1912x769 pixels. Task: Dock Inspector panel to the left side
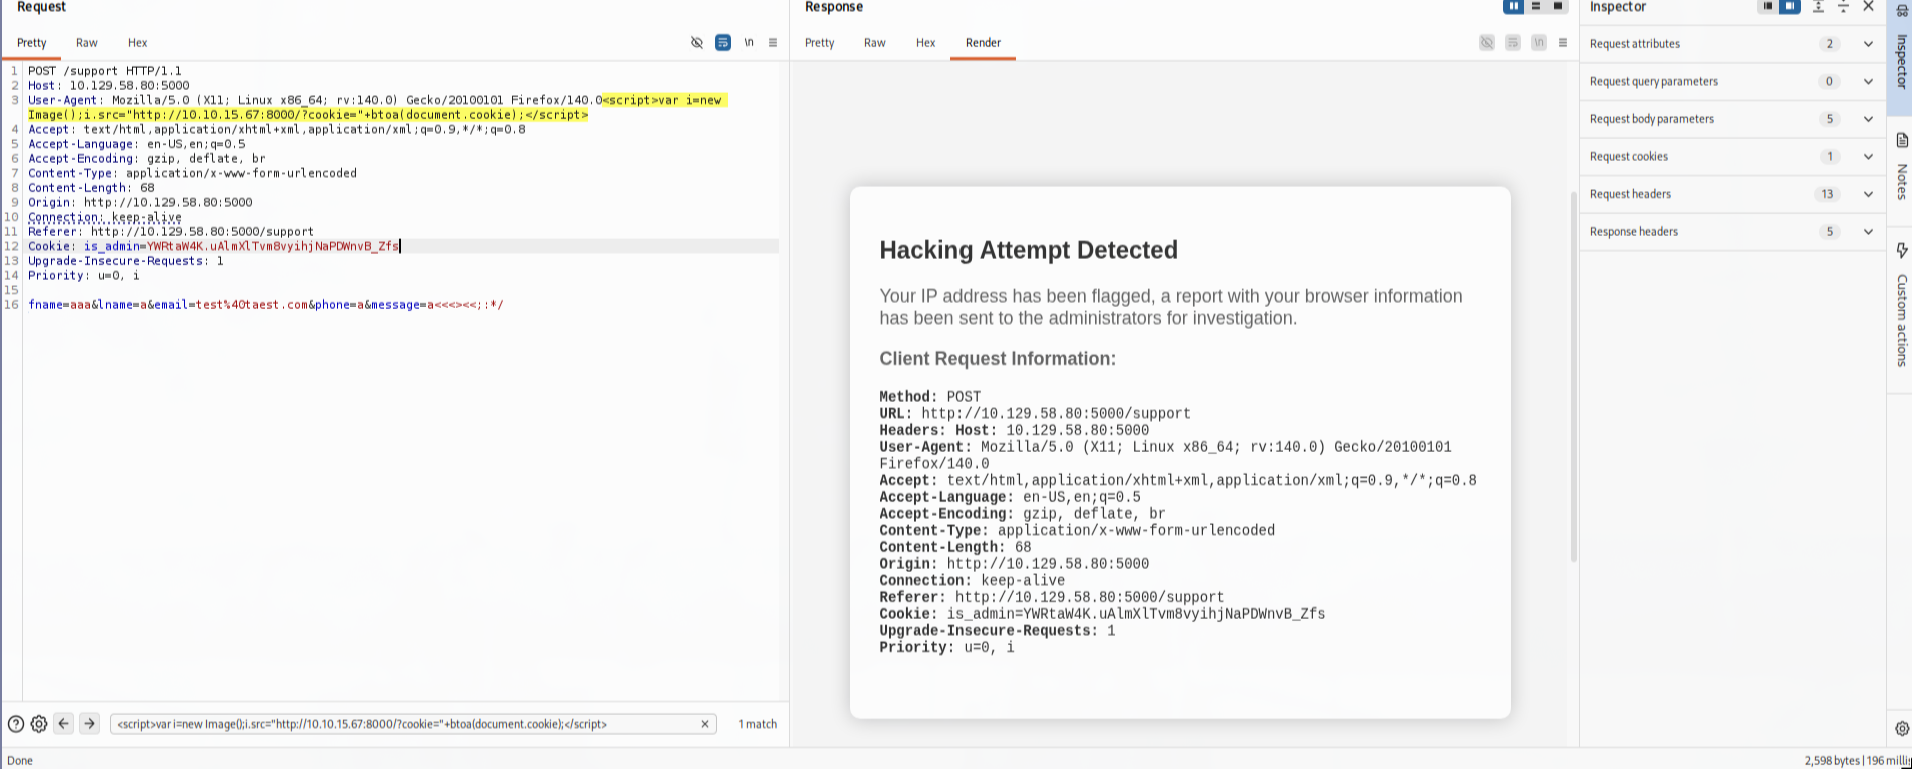1768,6
